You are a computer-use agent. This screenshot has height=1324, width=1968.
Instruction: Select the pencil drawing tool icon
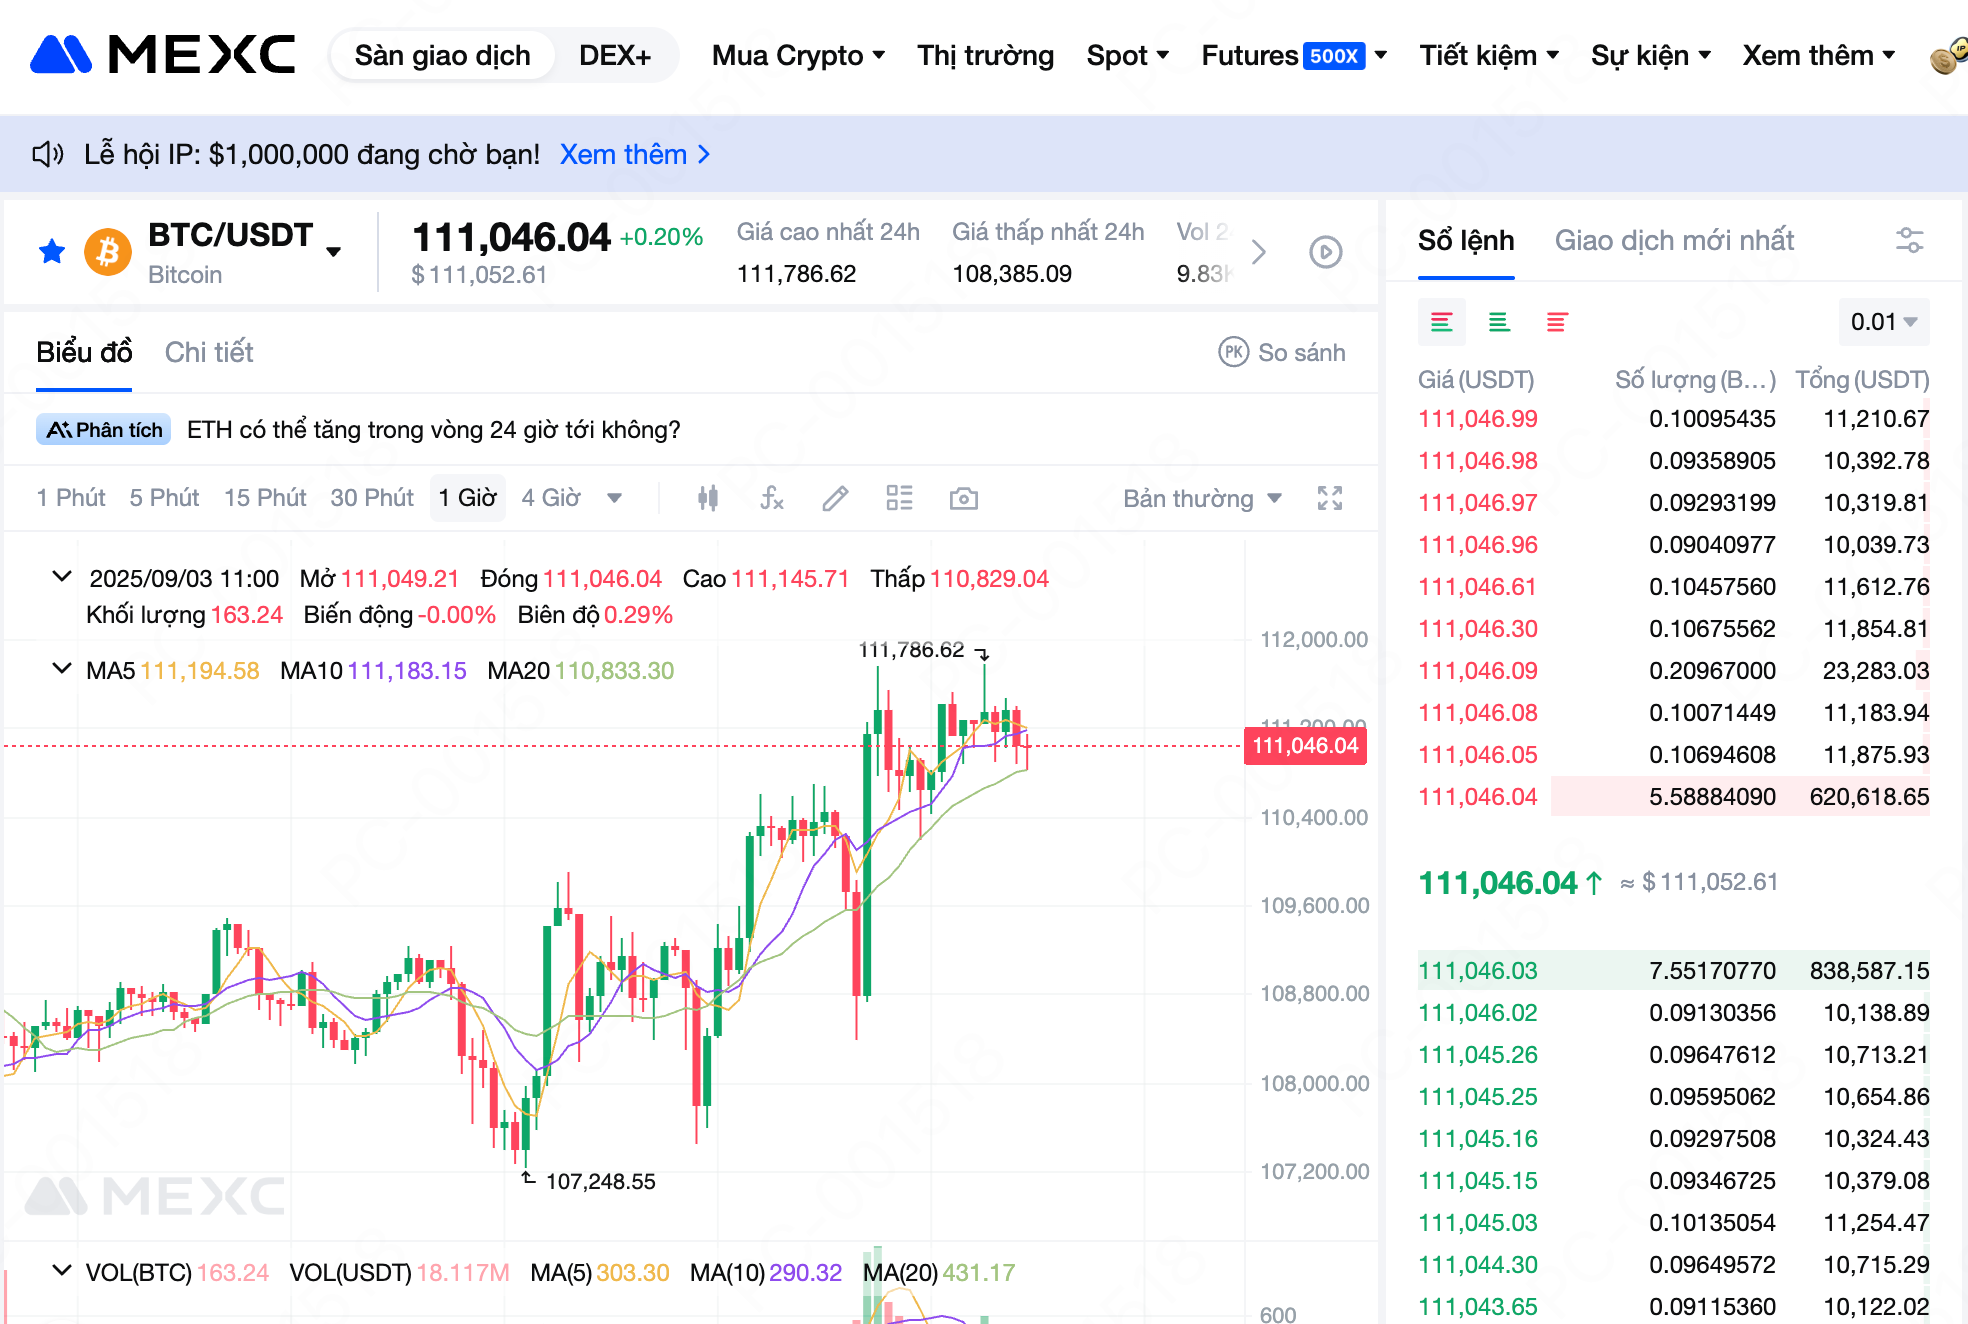(835, 498)
